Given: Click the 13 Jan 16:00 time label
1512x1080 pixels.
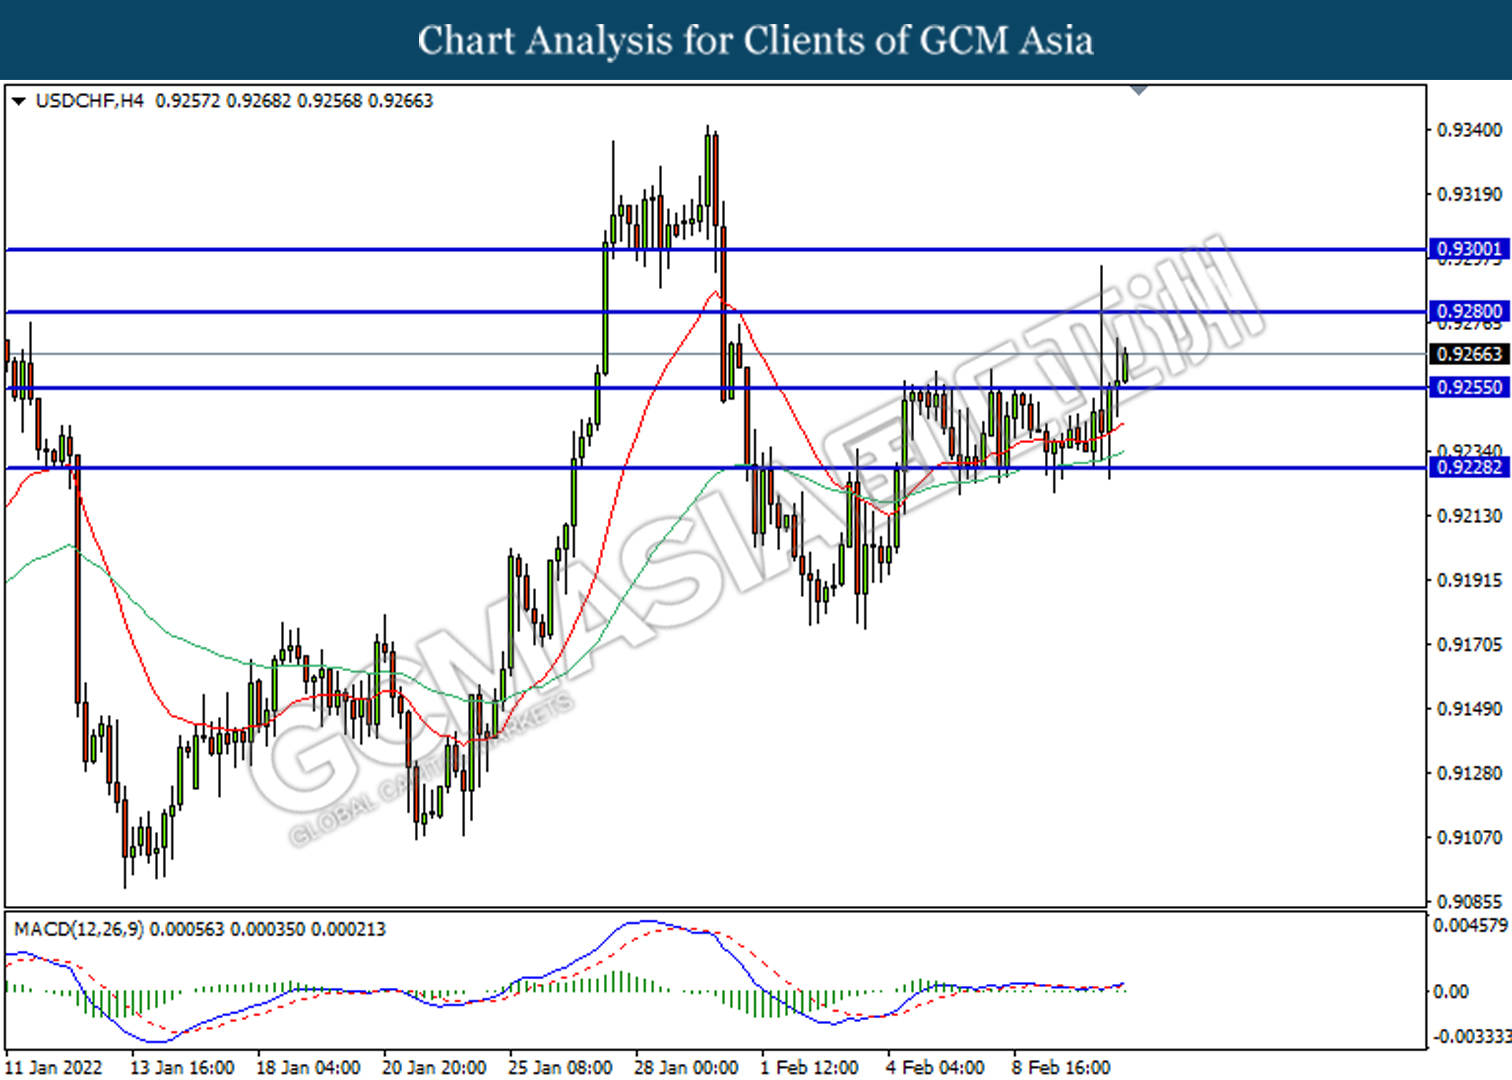Looking at the screenshot, I should pos(182,1067).
